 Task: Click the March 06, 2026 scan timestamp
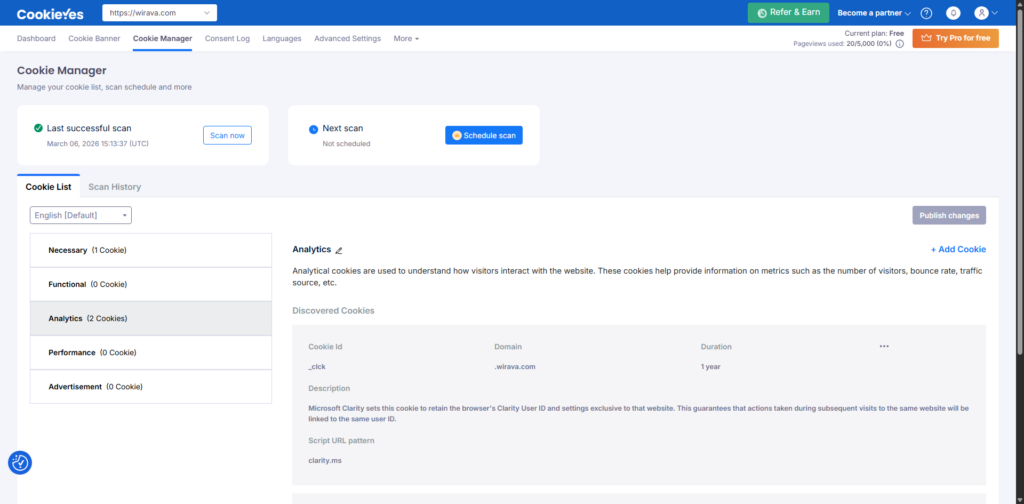pyautogui.click(x=97, y=144)
